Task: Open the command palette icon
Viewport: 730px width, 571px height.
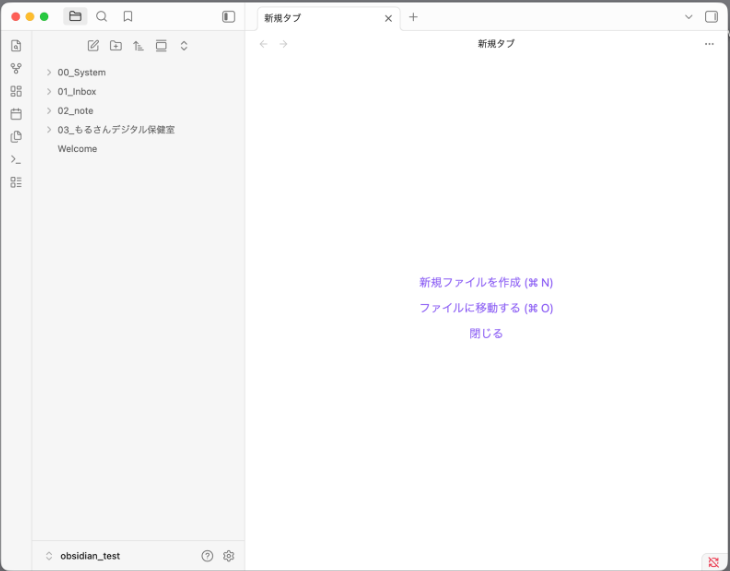Action: click(x=16, y=160)
